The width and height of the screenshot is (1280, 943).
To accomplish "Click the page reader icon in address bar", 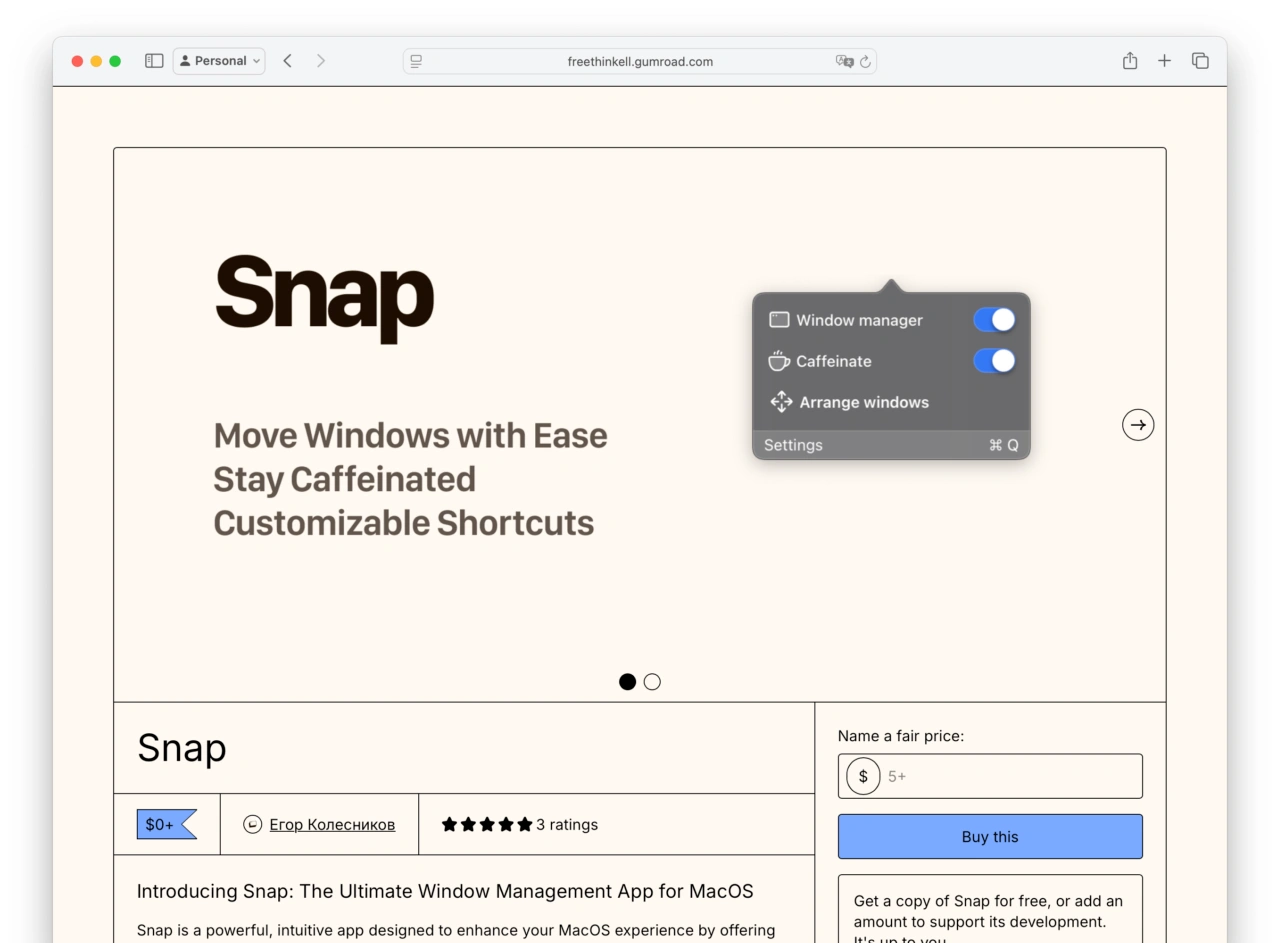I will click(416, 61).
